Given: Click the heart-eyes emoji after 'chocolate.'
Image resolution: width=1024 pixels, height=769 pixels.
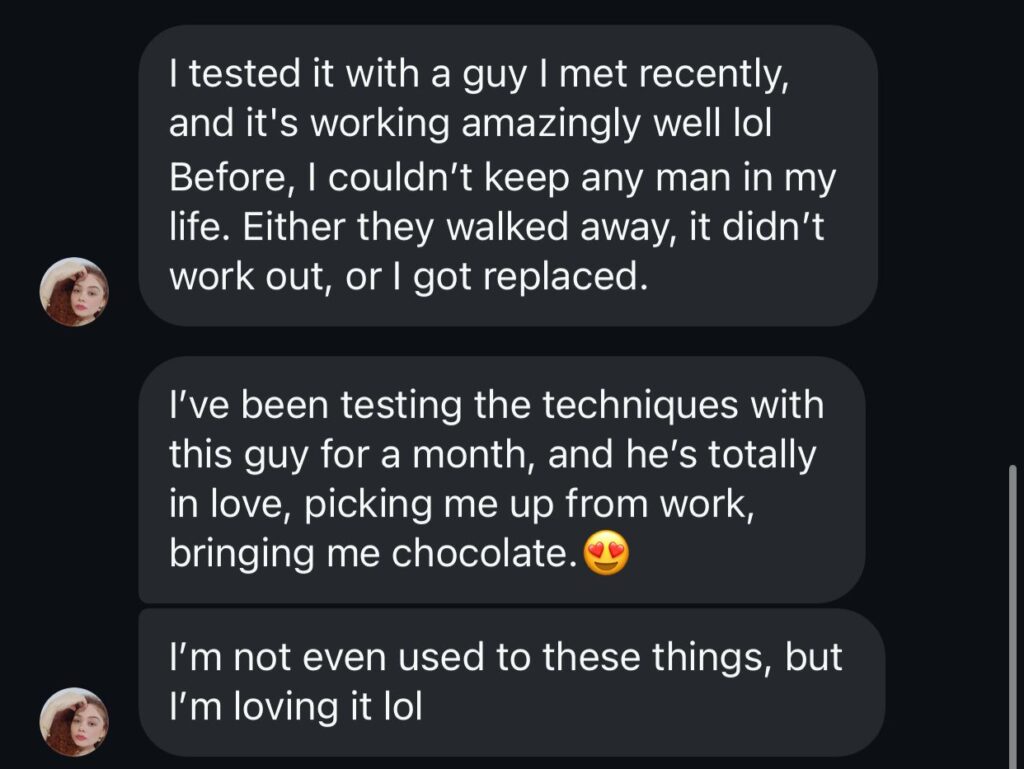Looking at the screenshot, I should pyautogui.click(x=606, y=554).
